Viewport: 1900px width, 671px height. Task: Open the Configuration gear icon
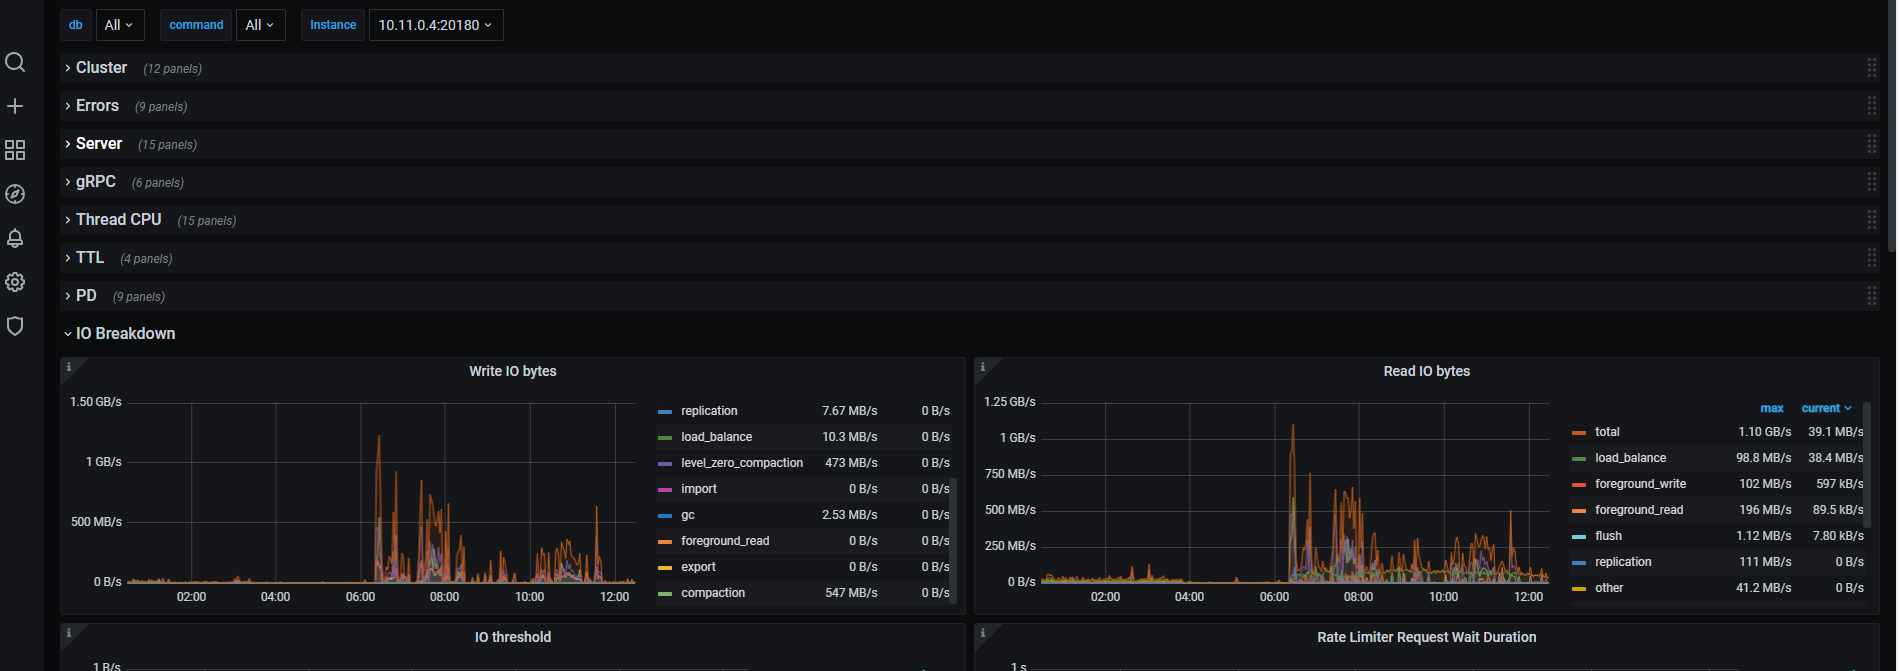coord(15,282)
